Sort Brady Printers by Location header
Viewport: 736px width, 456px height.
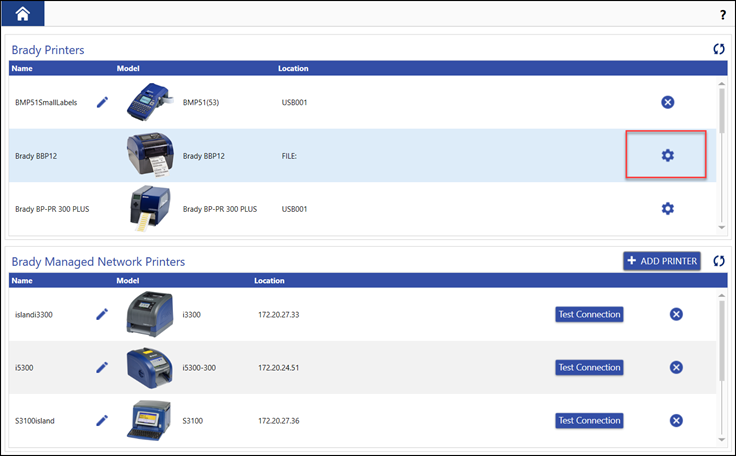[293, 68]
